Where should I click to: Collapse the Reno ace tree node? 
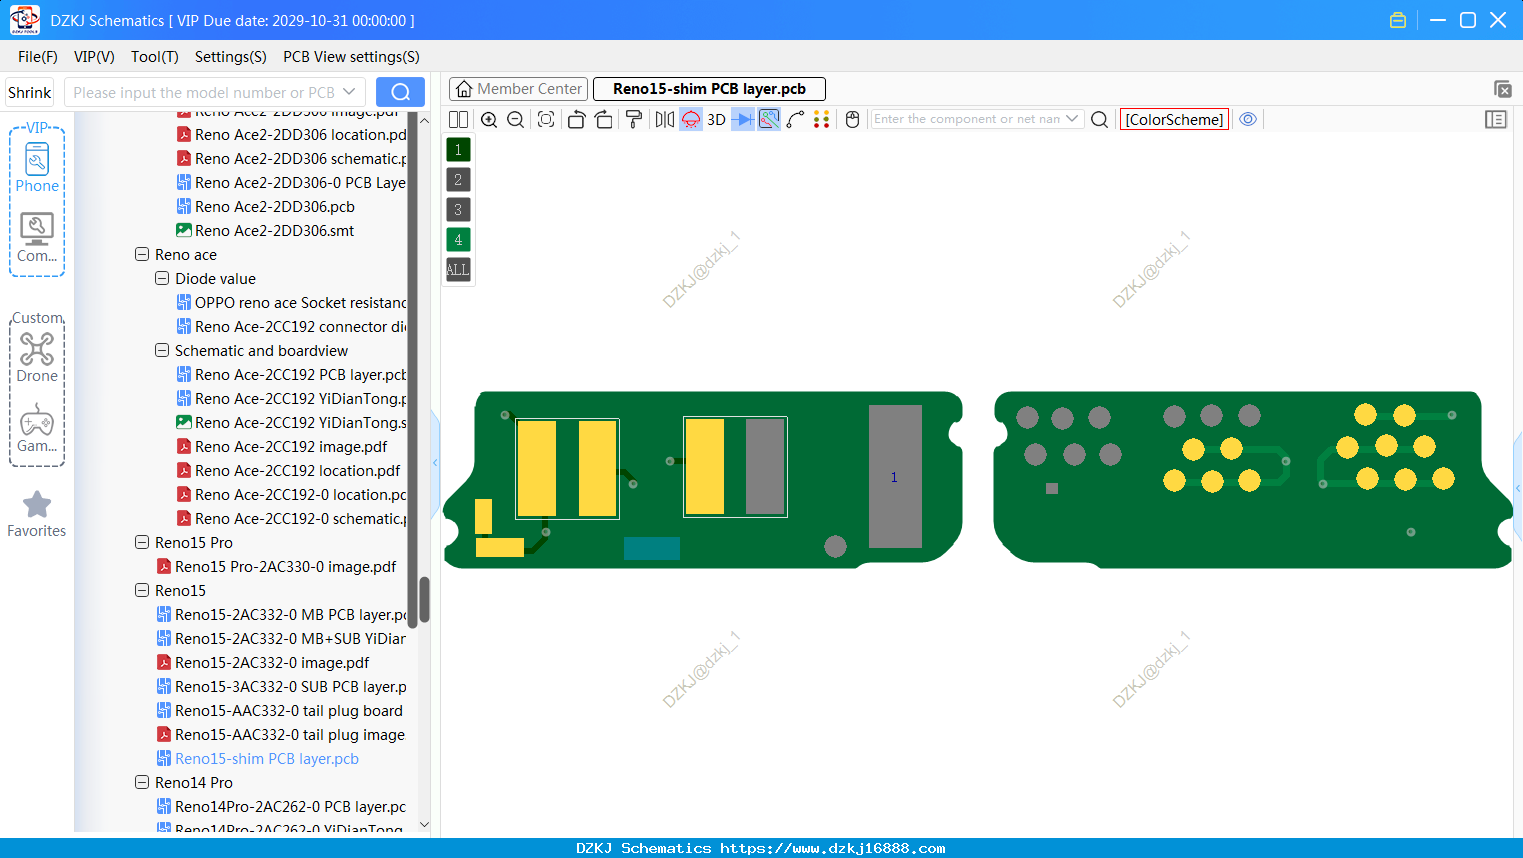(x=142, y=255)
